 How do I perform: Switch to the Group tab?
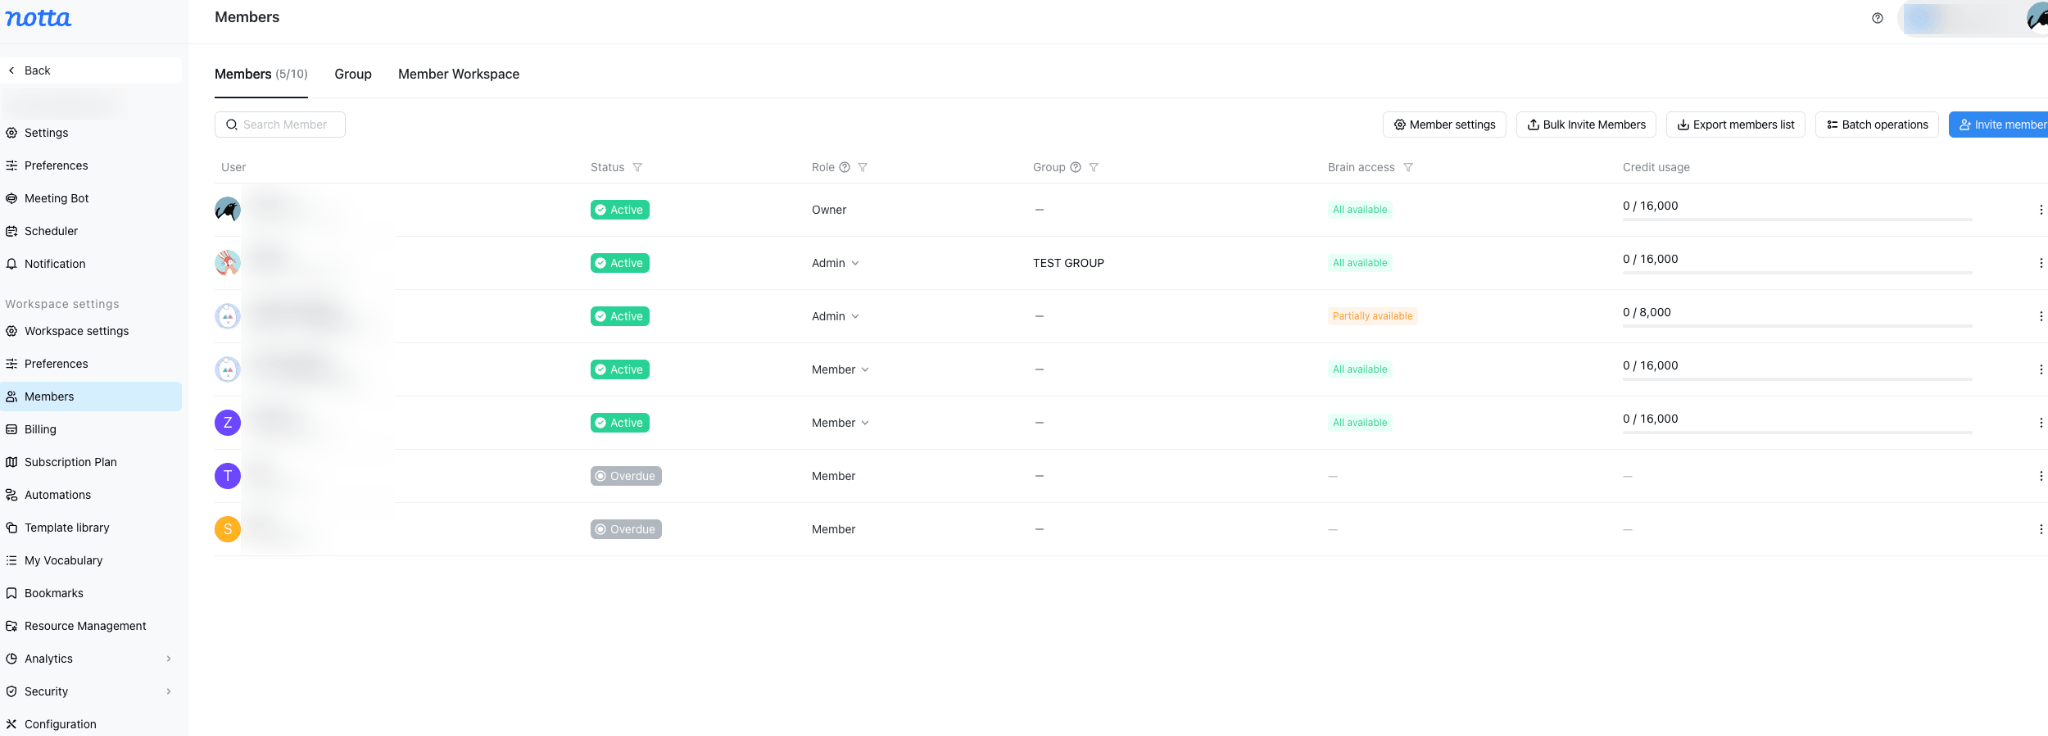click(353, 74)
